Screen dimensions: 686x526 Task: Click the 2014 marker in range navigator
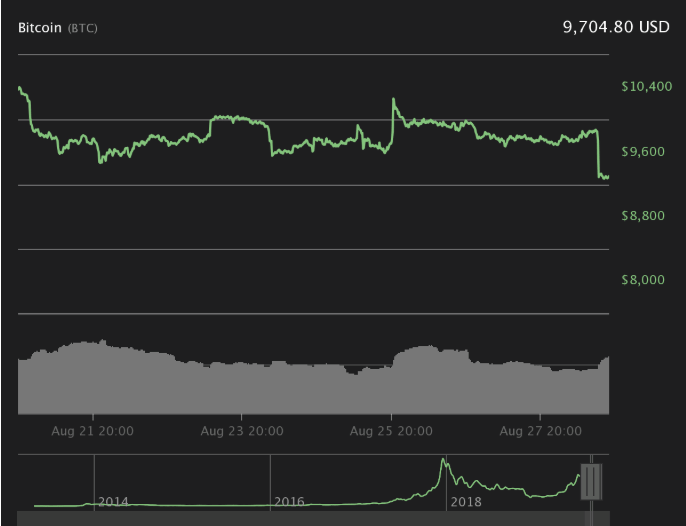pyautogui.click(x=113, y=501)
